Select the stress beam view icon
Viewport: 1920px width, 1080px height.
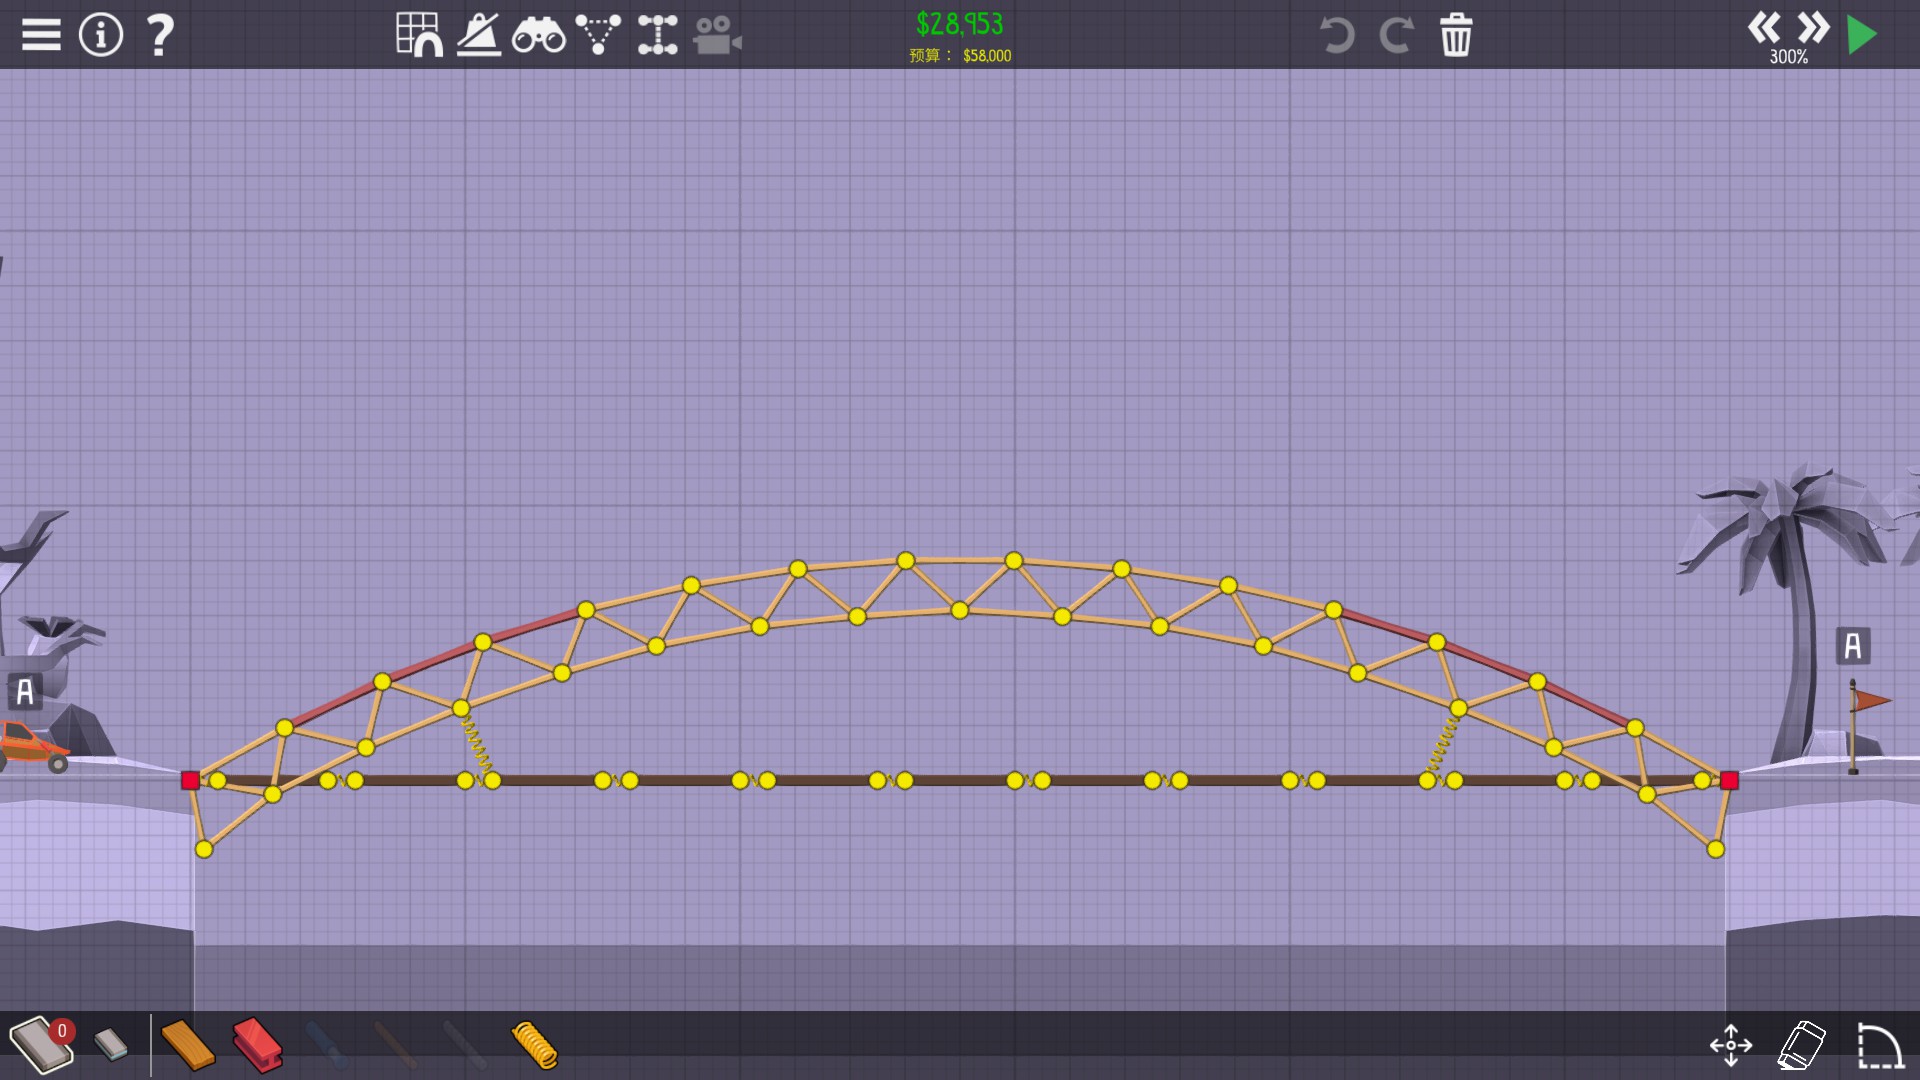click(657, 35)
